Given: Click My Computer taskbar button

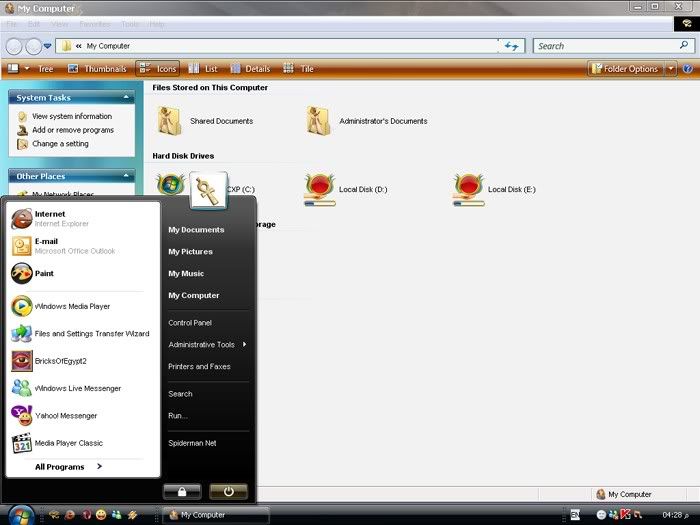Looking at the screenshot, I should coord(216,515).
